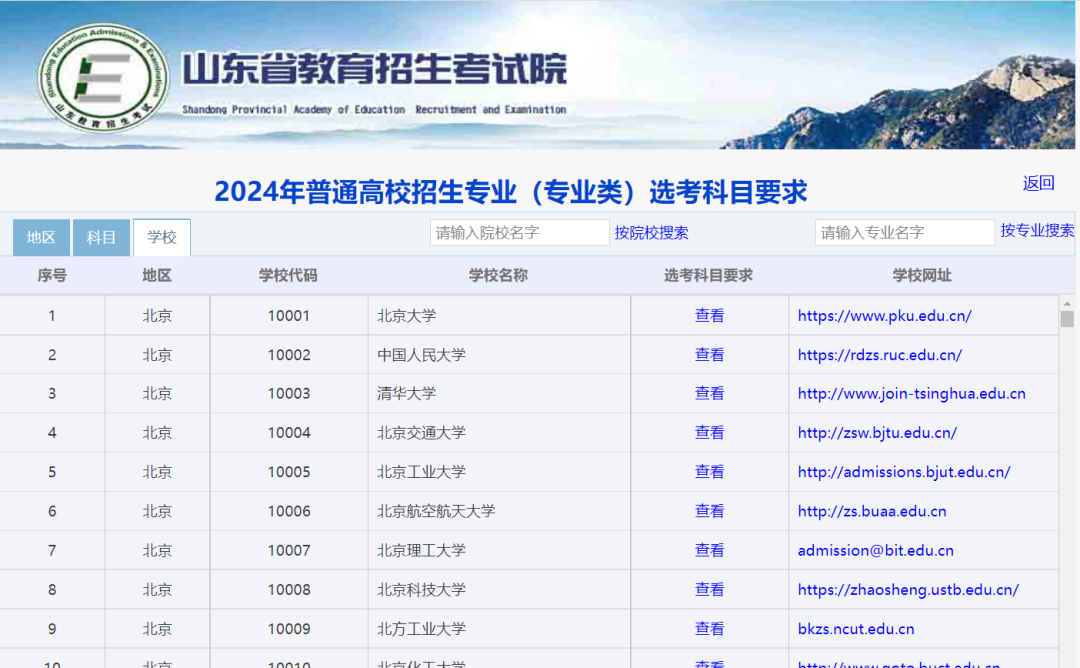Open 查看 for 中国人民大学

[x=709, y=355]
